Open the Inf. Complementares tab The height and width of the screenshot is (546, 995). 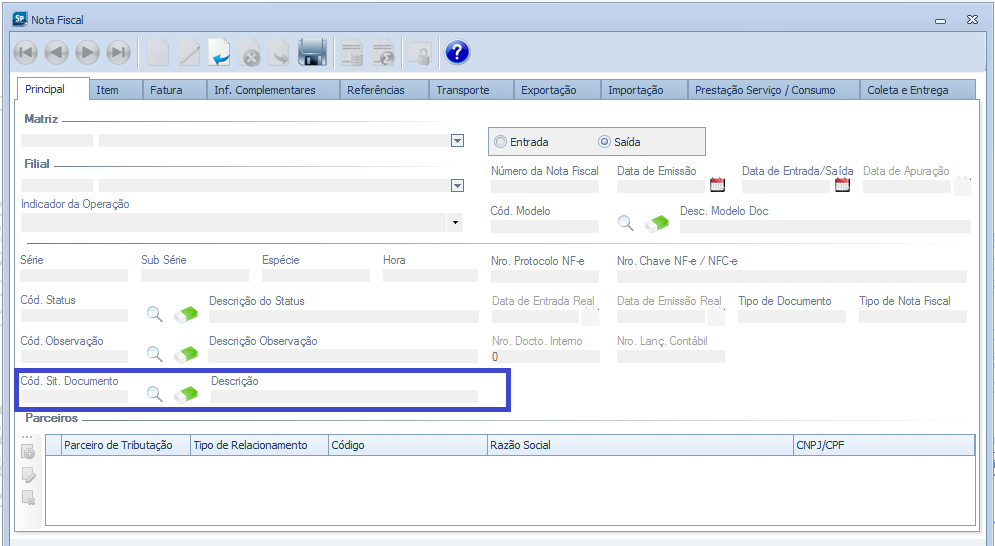tap(264, 90)
